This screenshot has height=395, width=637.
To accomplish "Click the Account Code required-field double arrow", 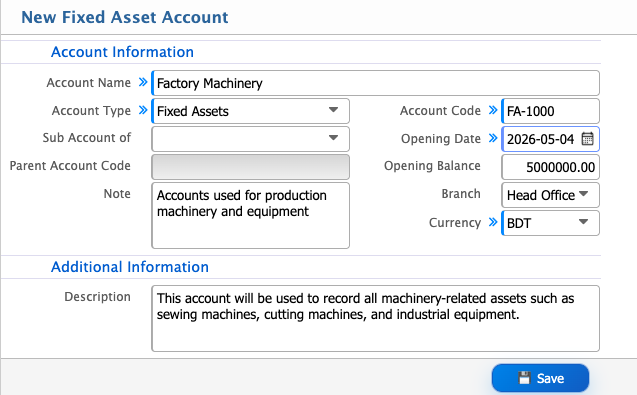I will (493, 110).
